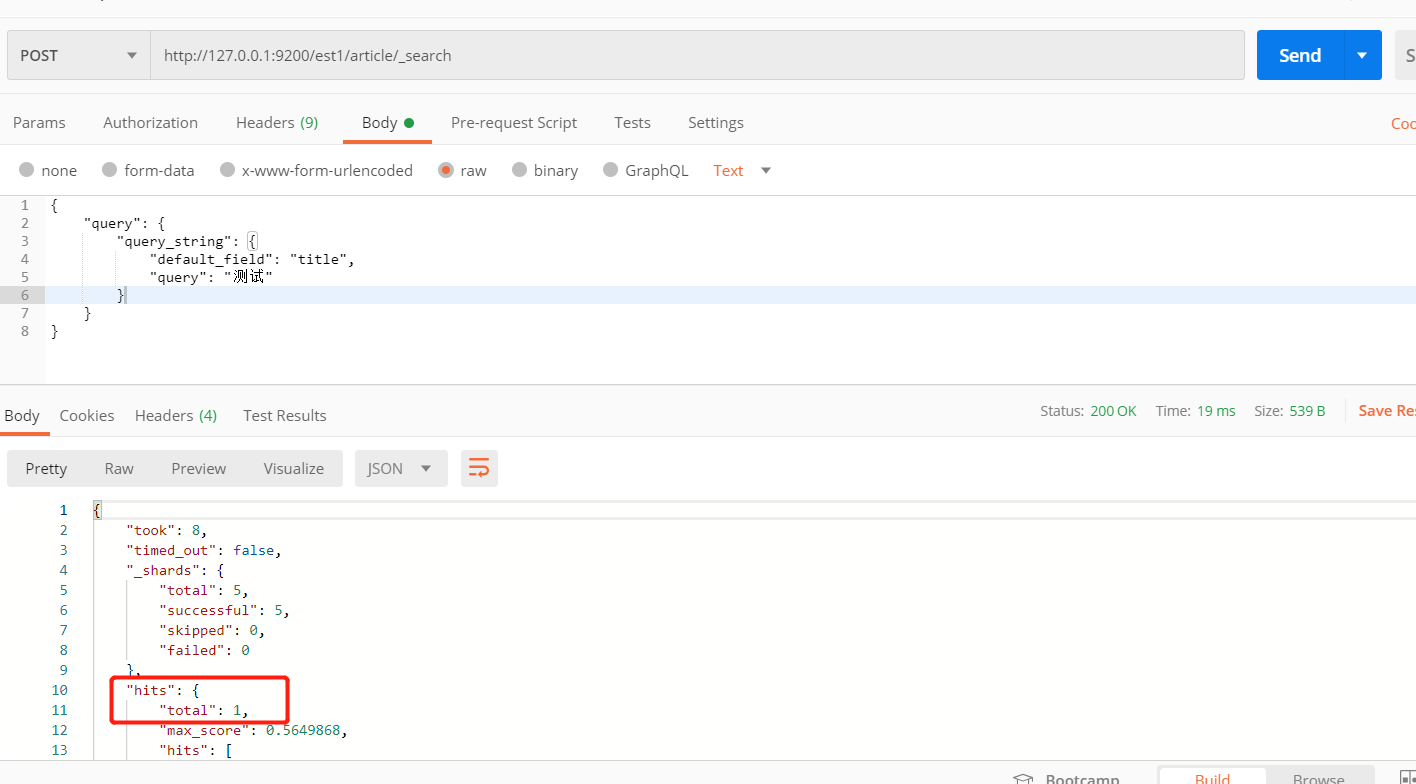Open the response Headers (4) tab
Viewport: 1416px width, 784px height.
tap(176, 415)
